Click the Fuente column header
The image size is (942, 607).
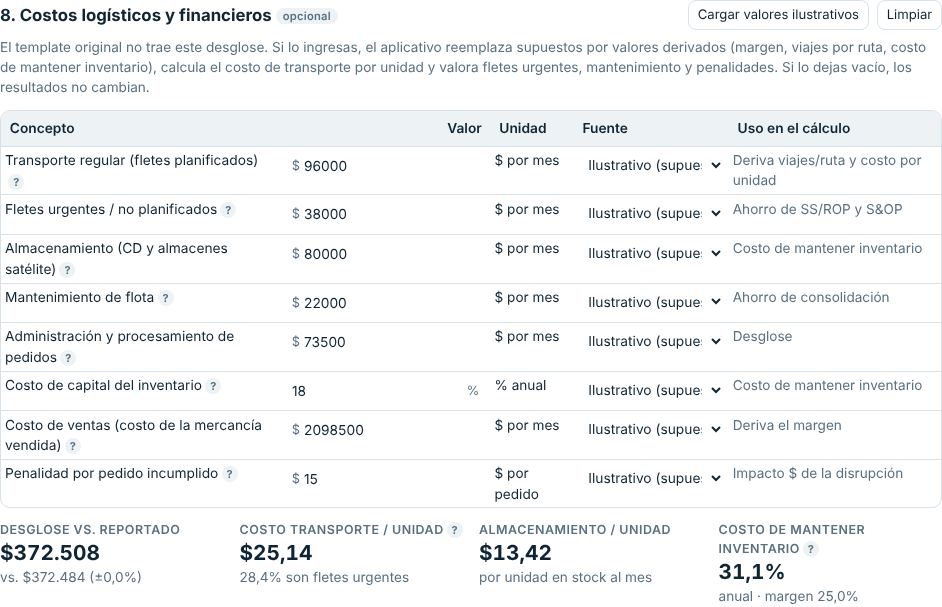[604, 128]
